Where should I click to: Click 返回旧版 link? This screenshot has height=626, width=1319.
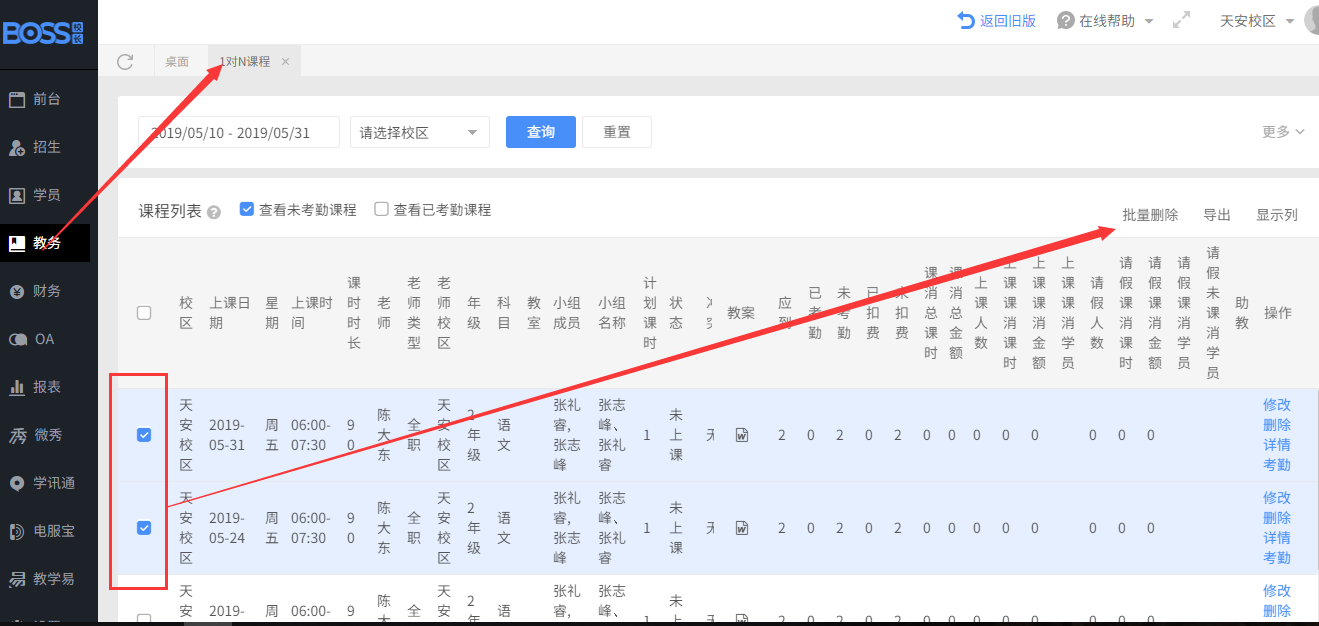click(x=996, y=21)
